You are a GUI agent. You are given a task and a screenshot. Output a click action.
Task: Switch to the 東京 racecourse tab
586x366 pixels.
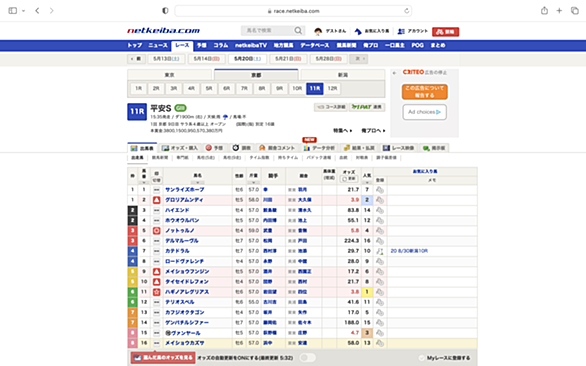coord(170,75)
